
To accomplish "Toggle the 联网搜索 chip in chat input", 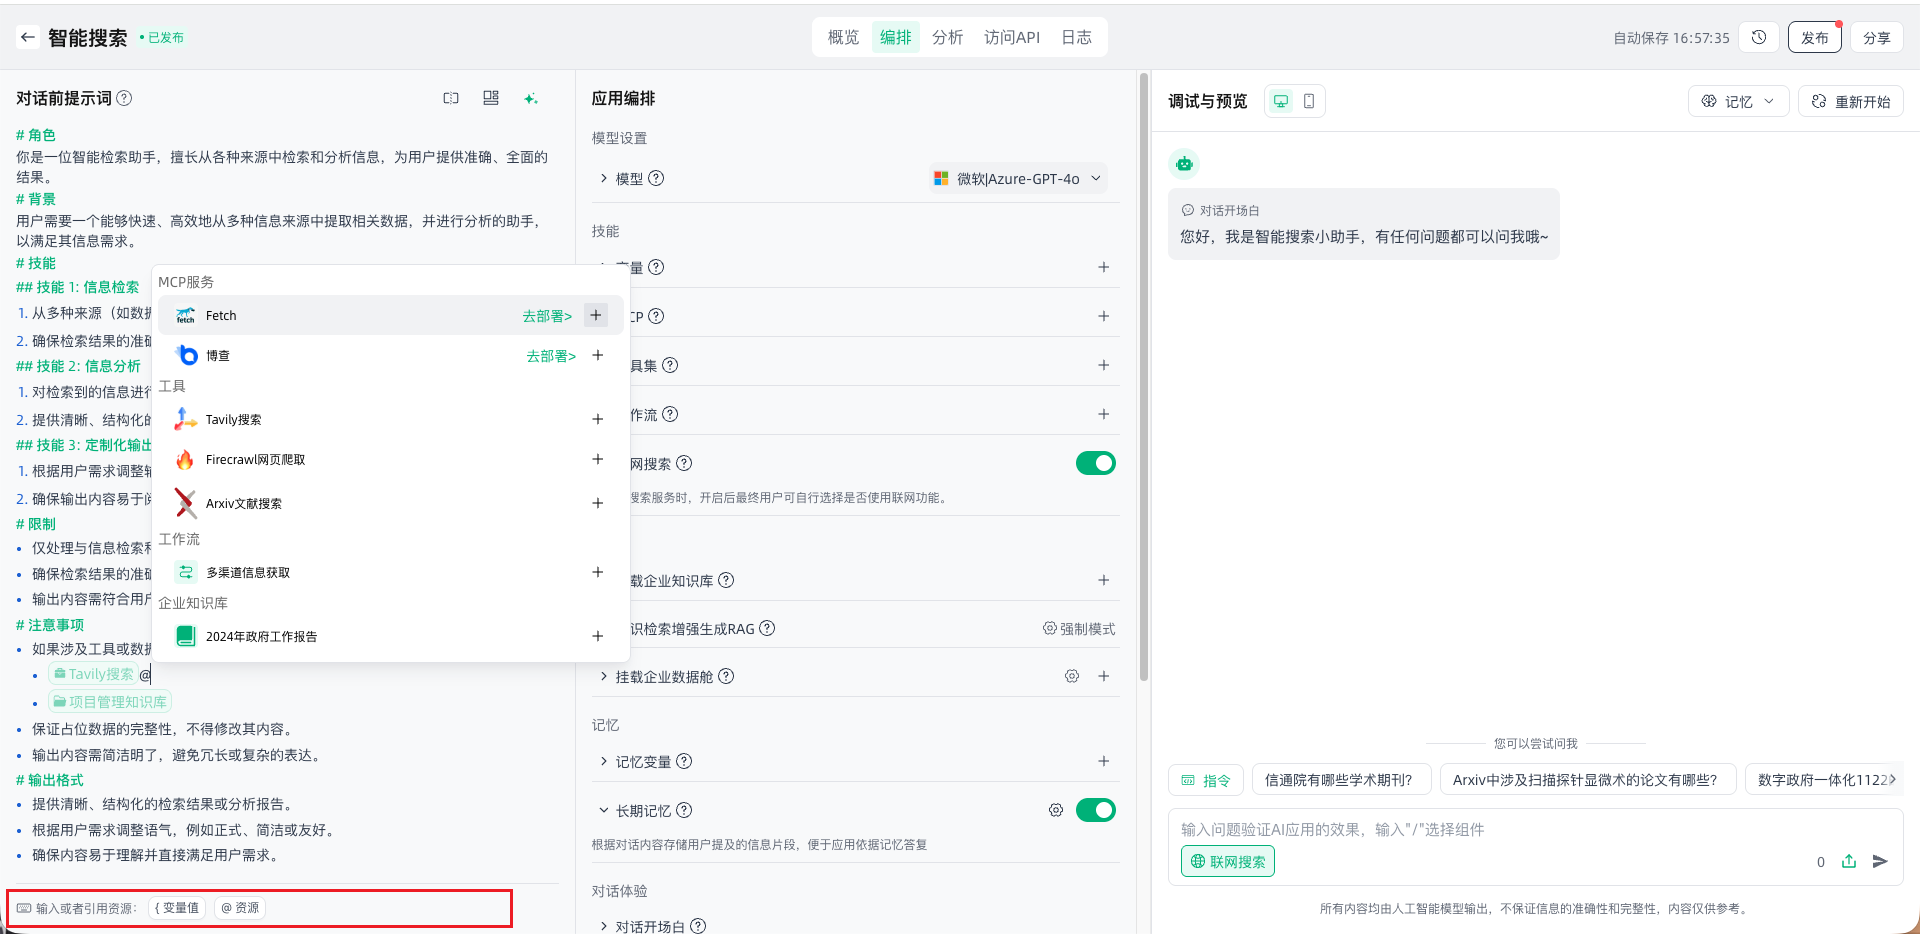I will (x=1228, y=861).
